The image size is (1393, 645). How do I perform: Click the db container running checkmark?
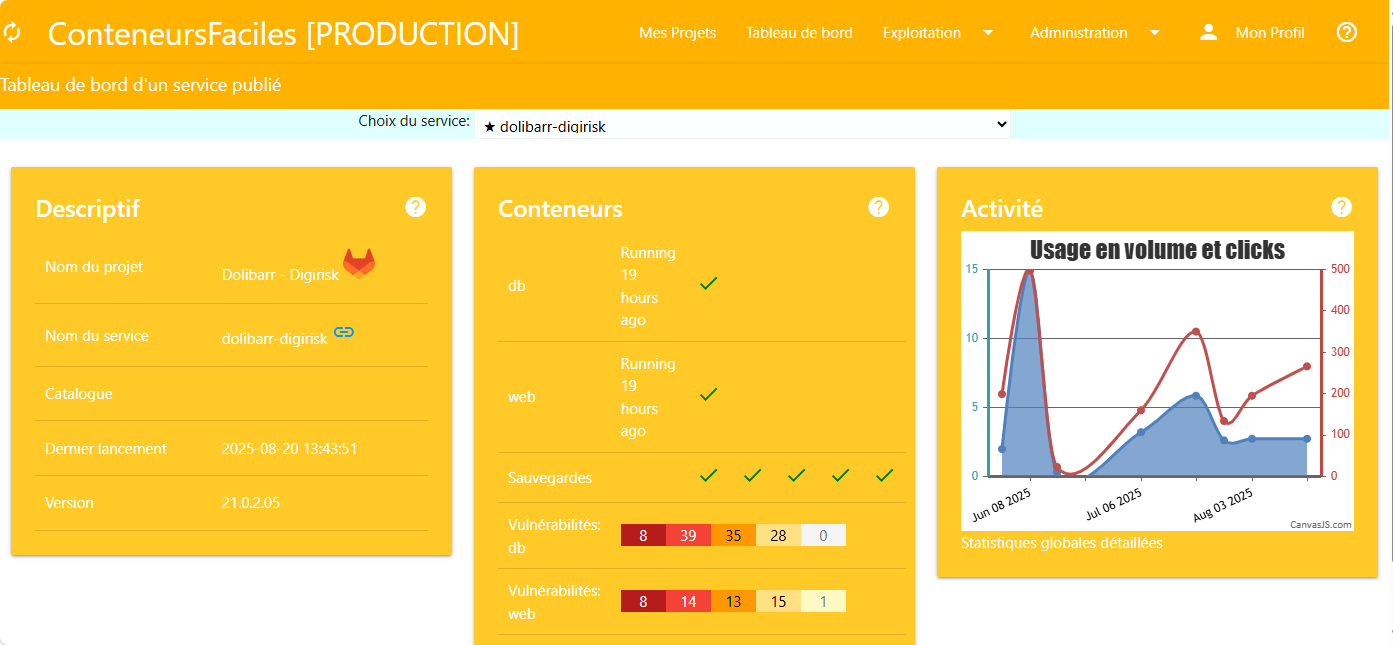click(x=709, y=284)
